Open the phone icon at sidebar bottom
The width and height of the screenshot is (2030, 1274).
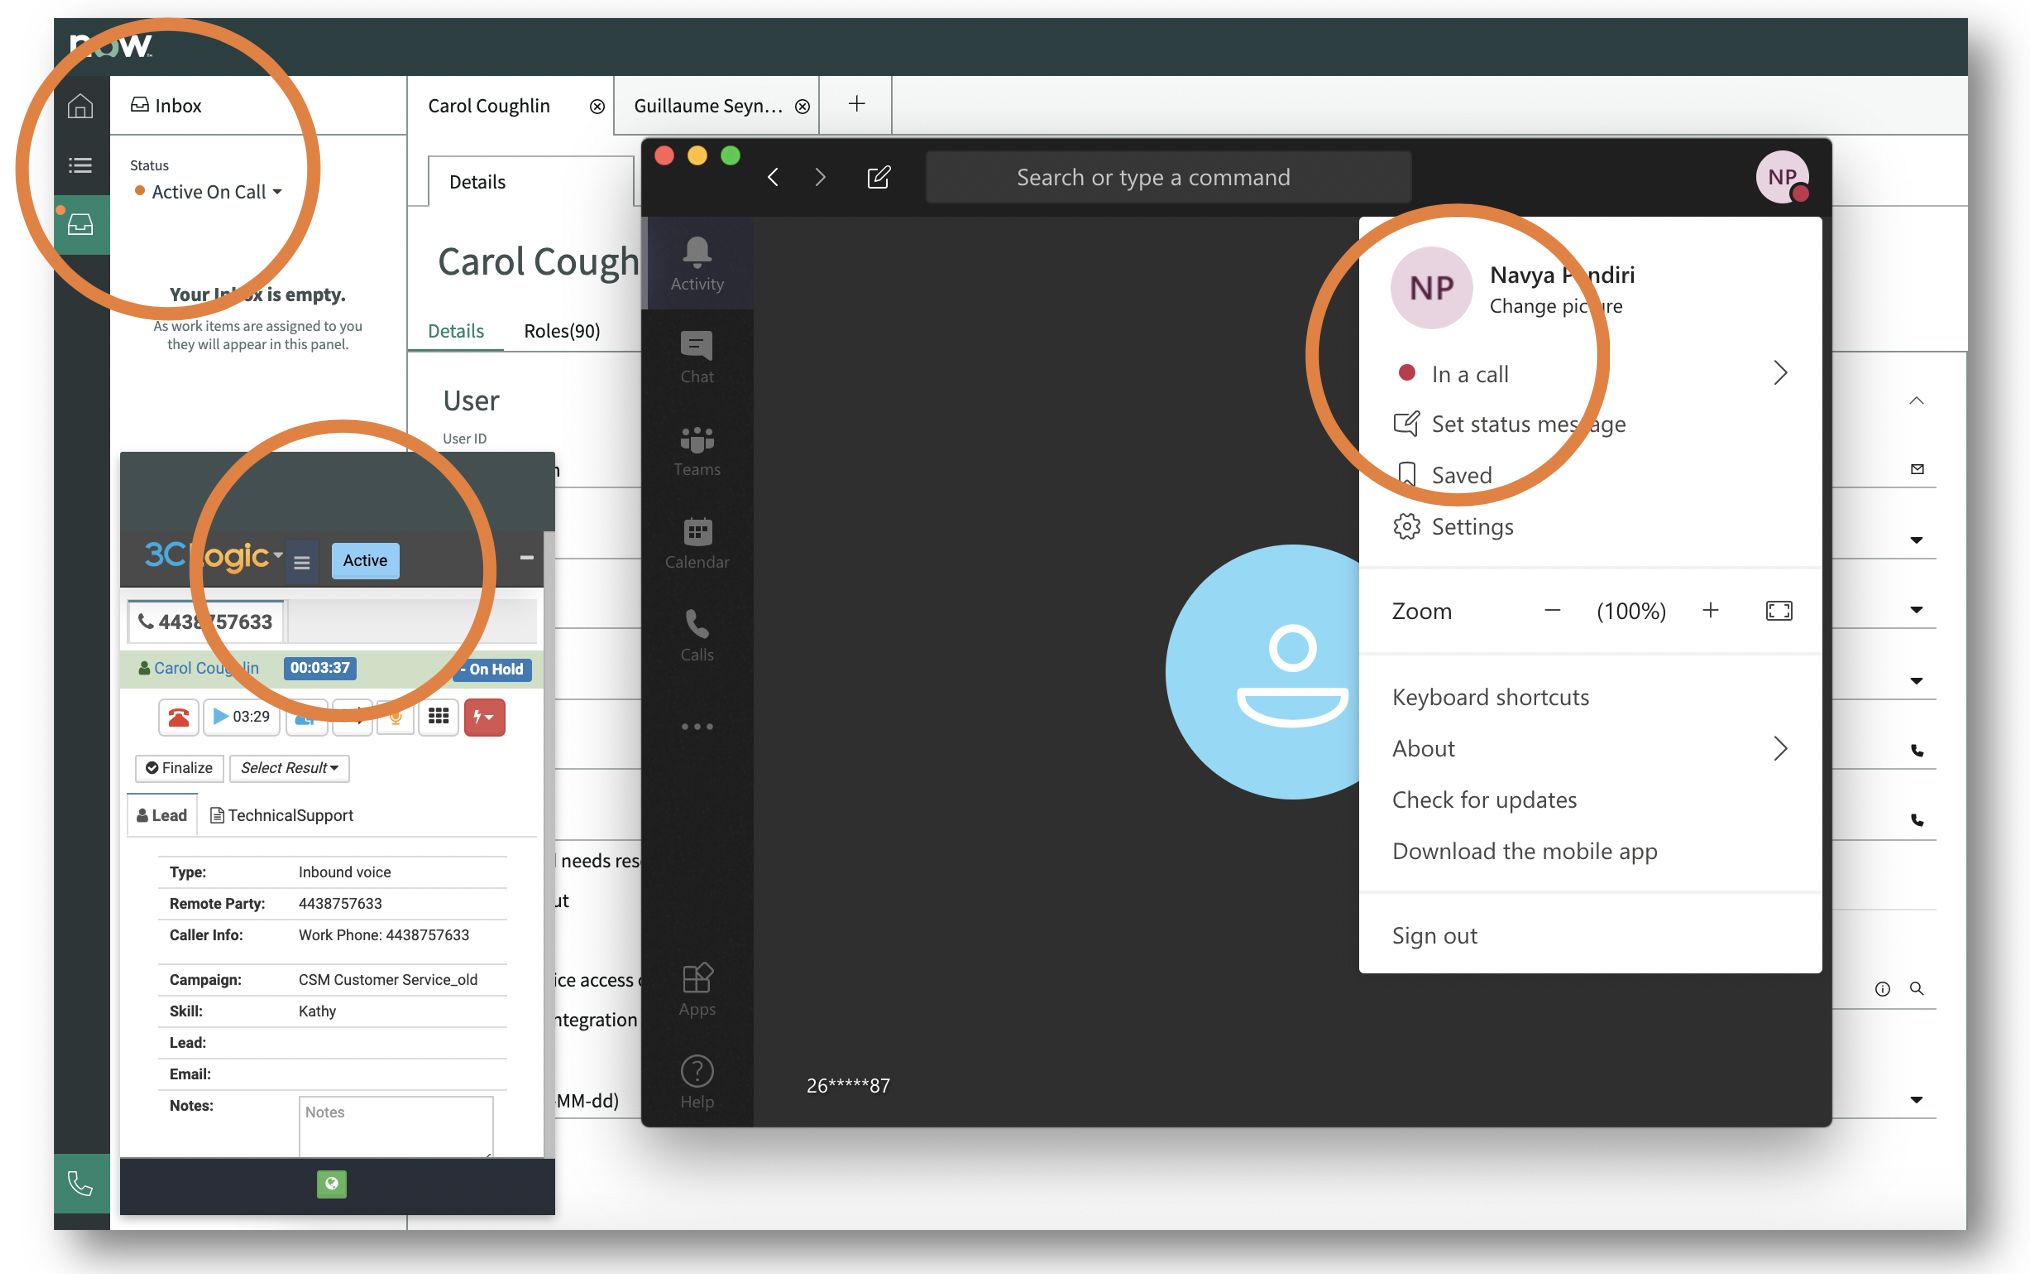click(81, 1184)
